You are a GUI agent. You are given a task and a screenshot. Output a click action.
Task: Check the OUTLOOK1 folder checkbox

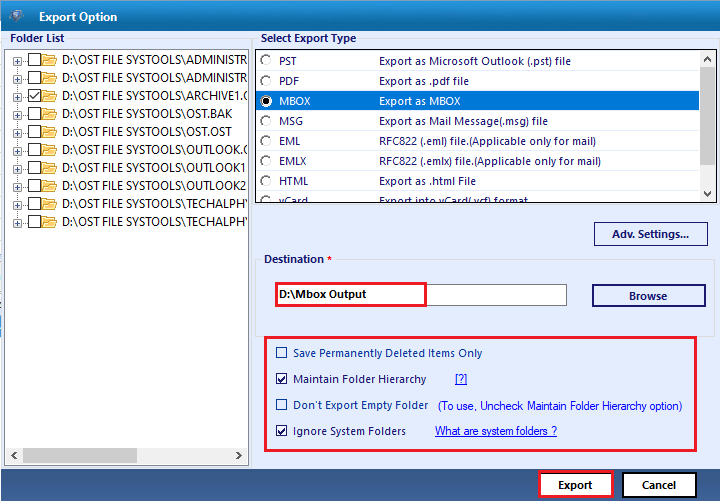coord(34,168)
